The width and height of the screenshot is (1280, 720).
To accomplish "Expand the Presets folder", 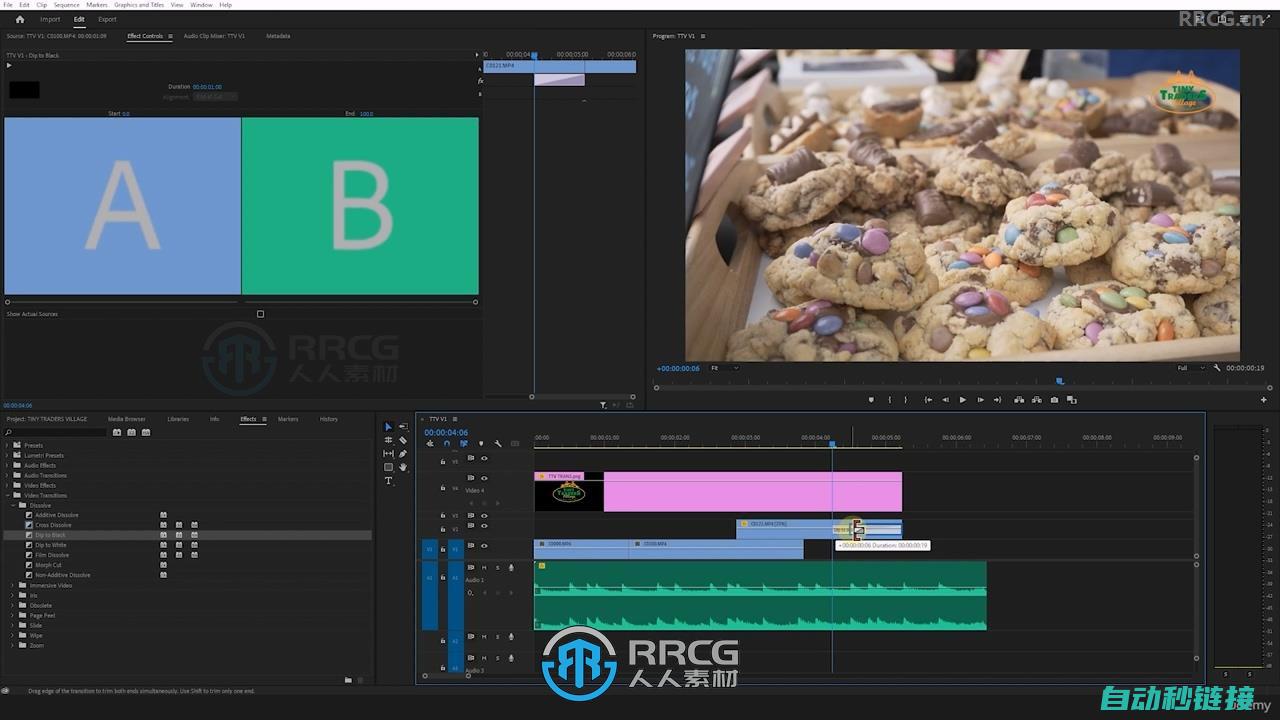I will pos(8,445).
